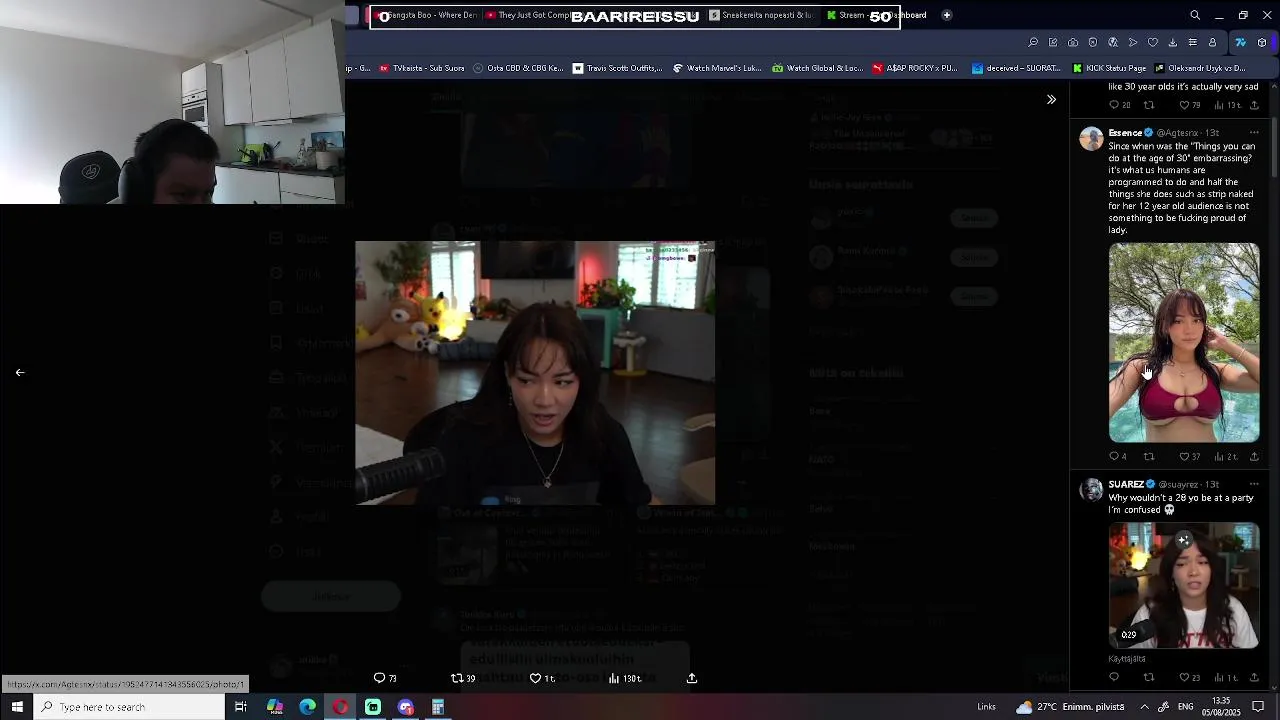This screenshot has height=720, width=1280.
Task: Like the top post (79)
Action: point(1189,105)
